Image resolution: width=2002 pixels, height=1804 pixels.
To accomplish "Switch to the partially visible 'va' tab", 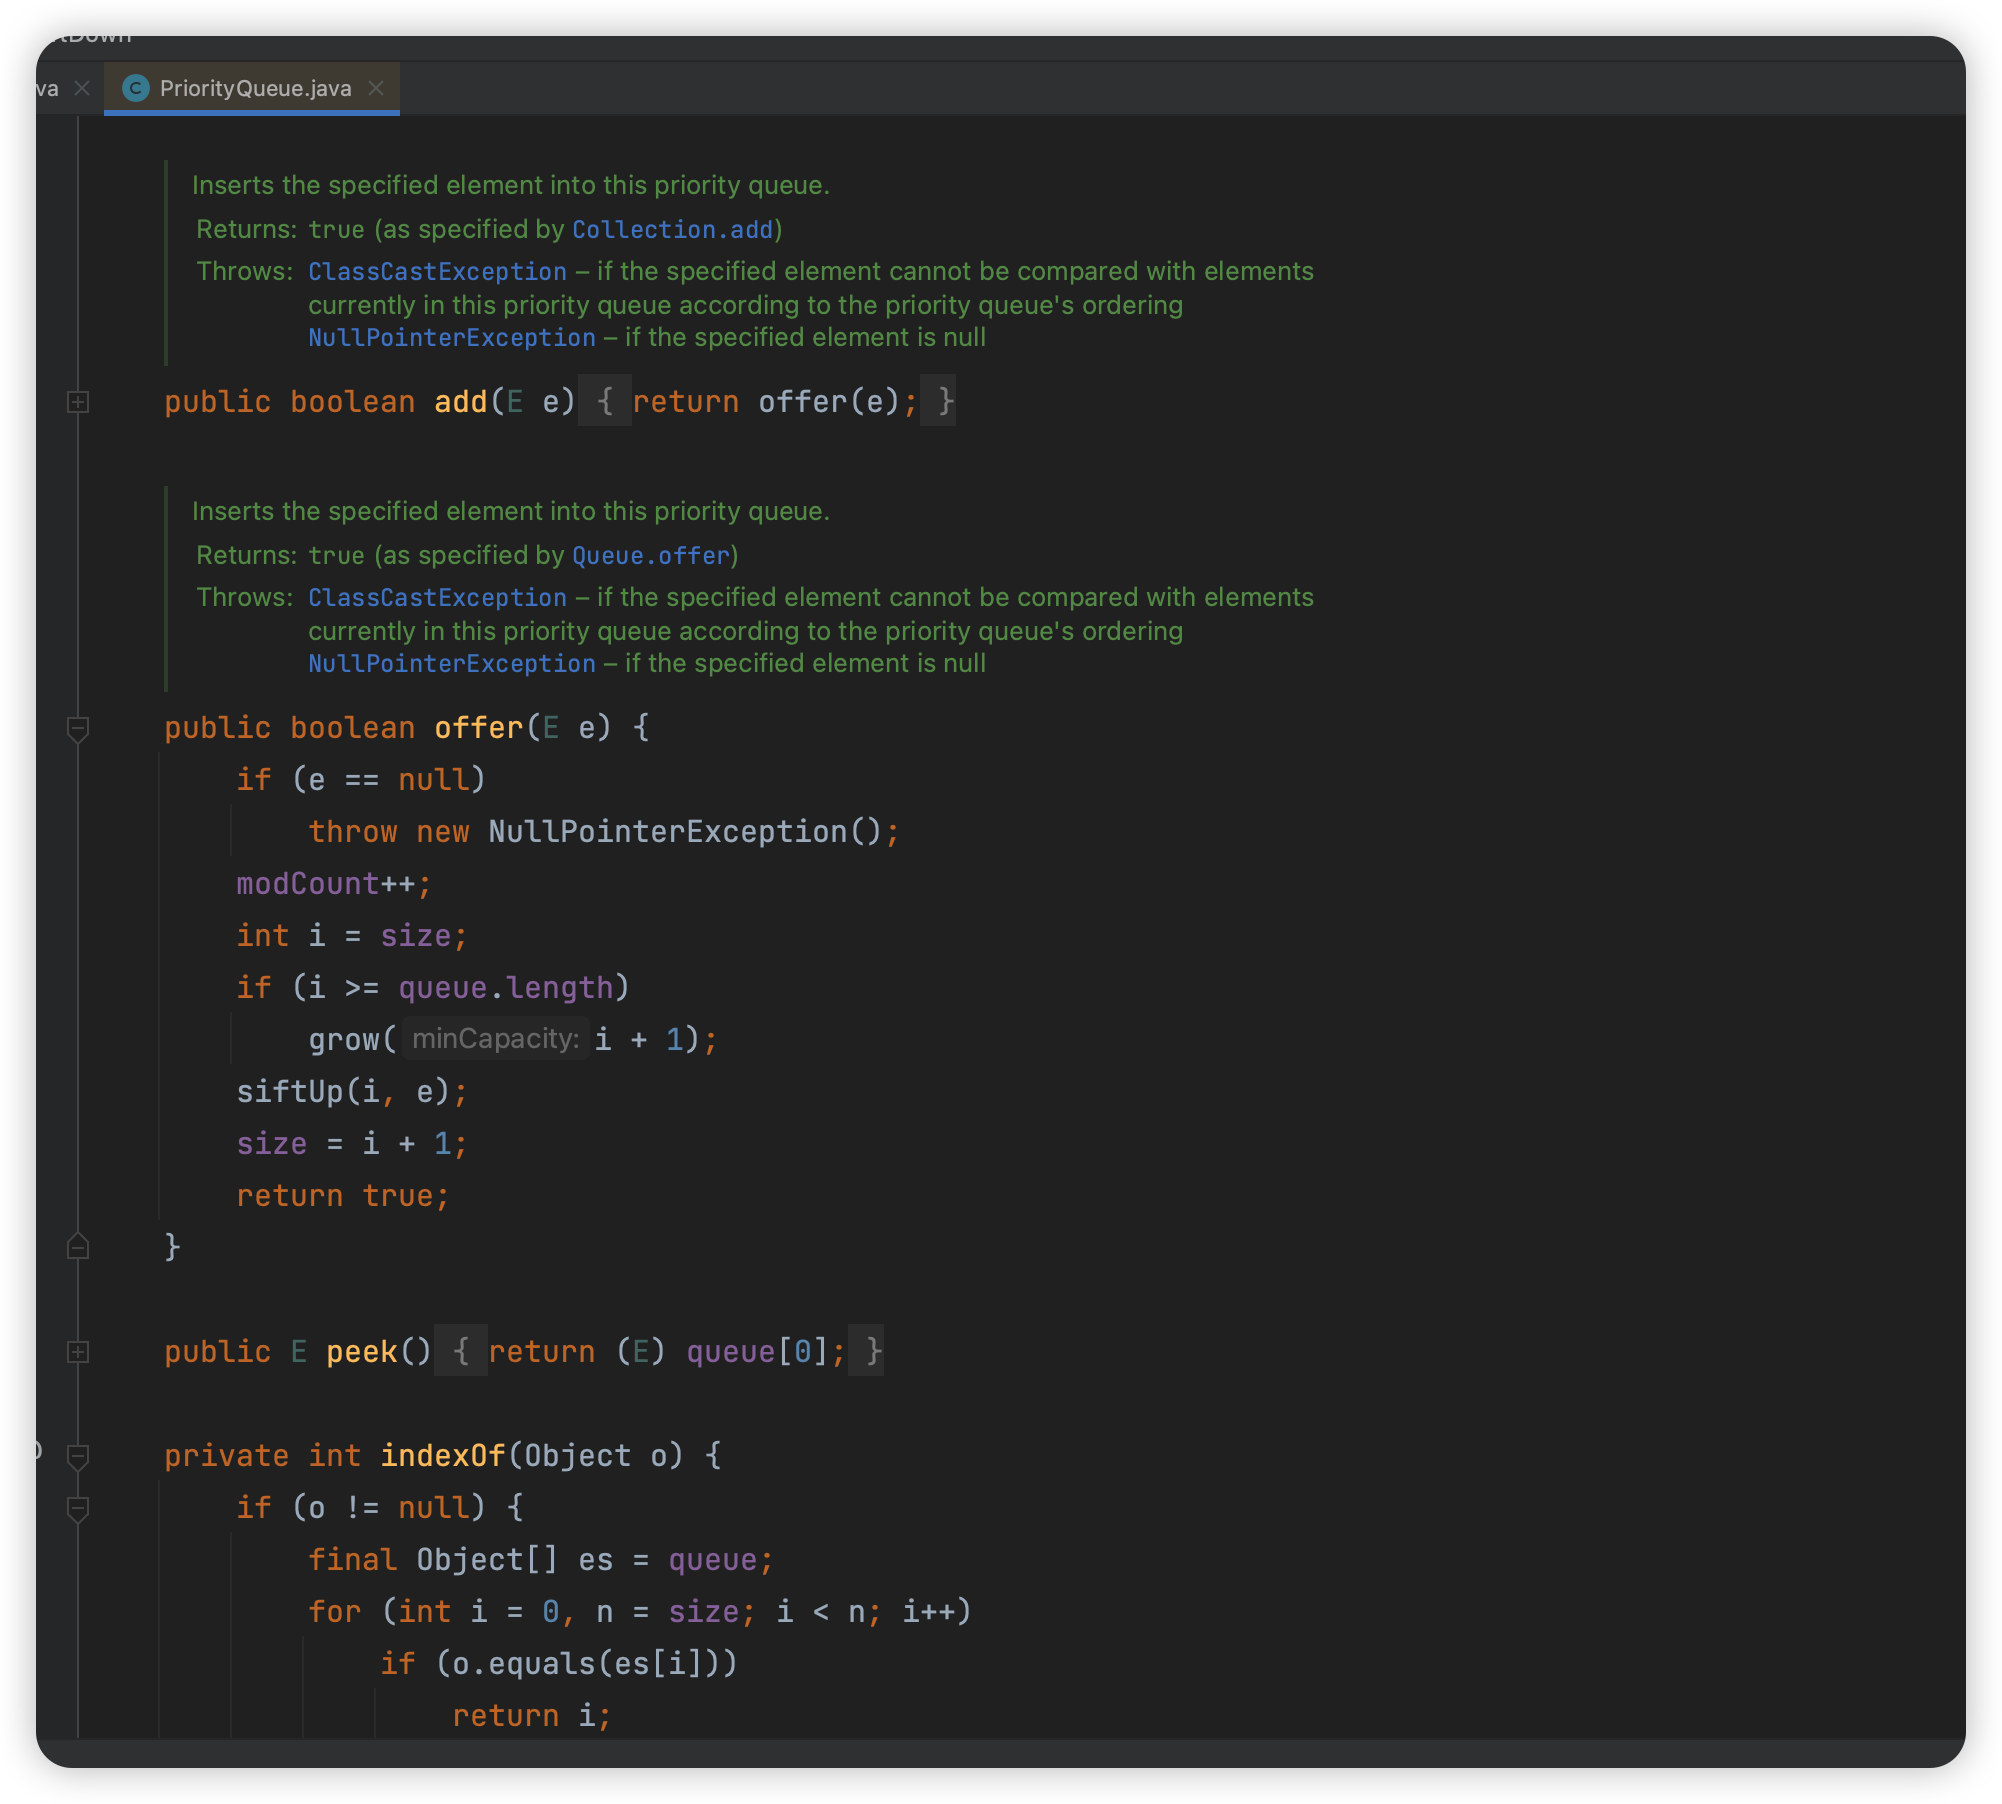I will tap(47, 88).
